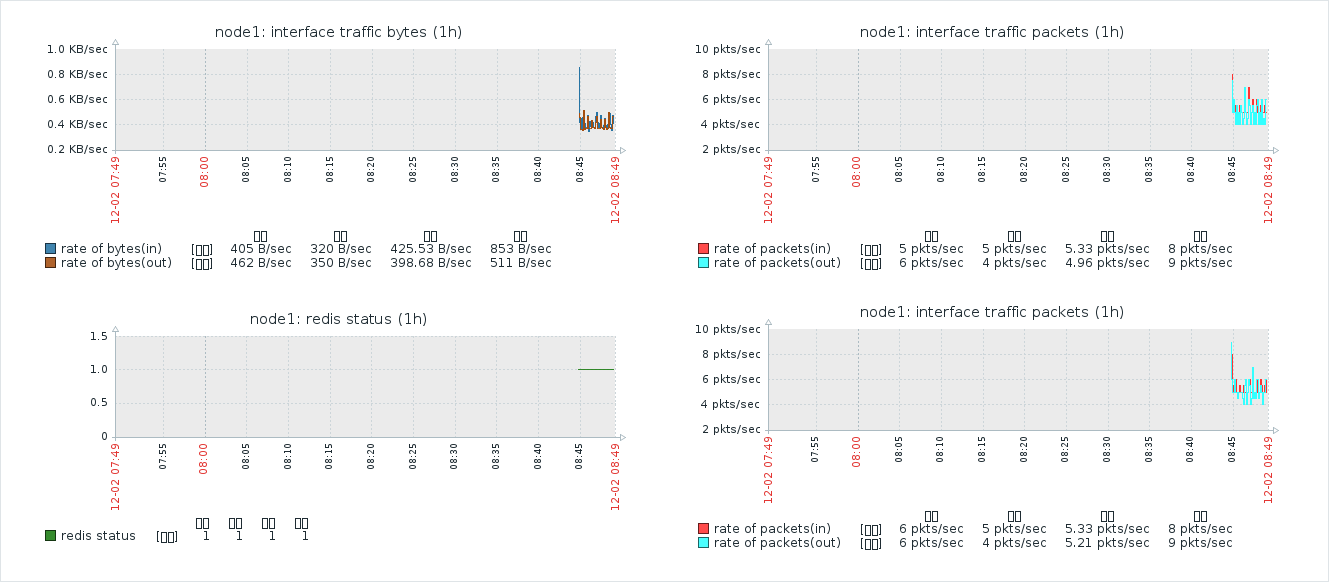This screenshot has width=1329, height=582.
Task: Click the 1.0 KB/sec y-axis label
Action: [77, 49]
